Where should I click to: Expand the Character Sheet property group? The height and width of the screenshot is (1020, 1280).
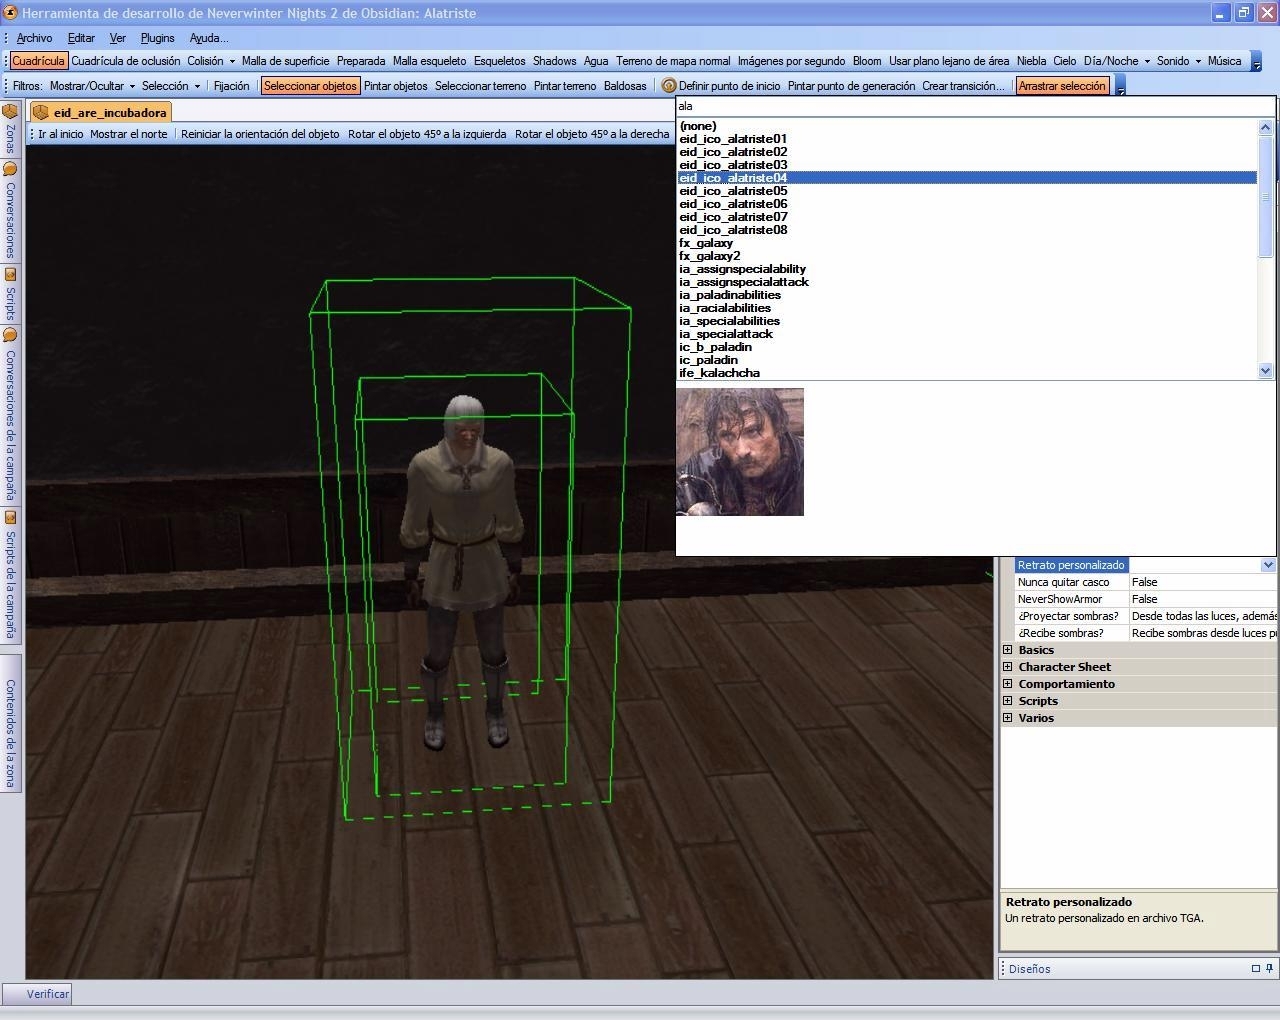[x=1008, y=667]
